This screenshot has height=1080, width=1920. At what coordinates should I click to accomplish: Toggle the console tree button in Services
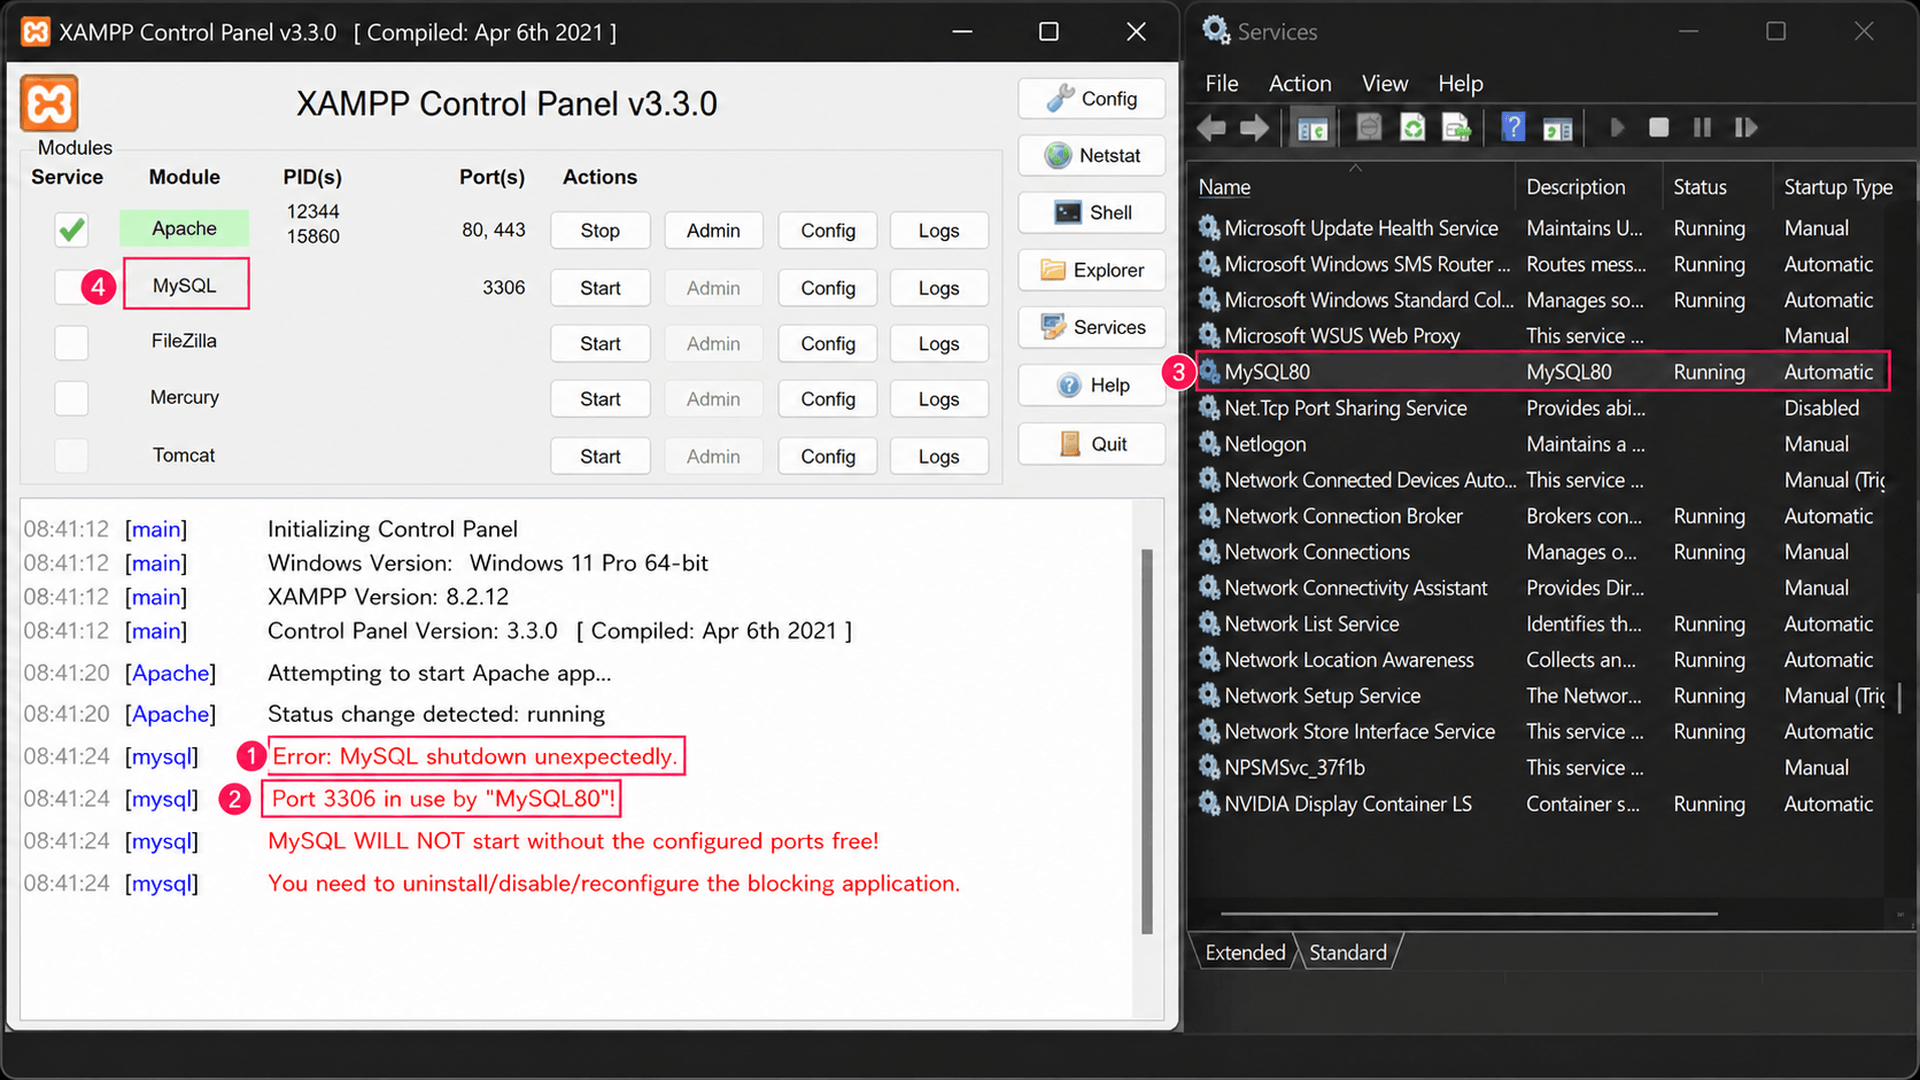tap(1312, 128)
